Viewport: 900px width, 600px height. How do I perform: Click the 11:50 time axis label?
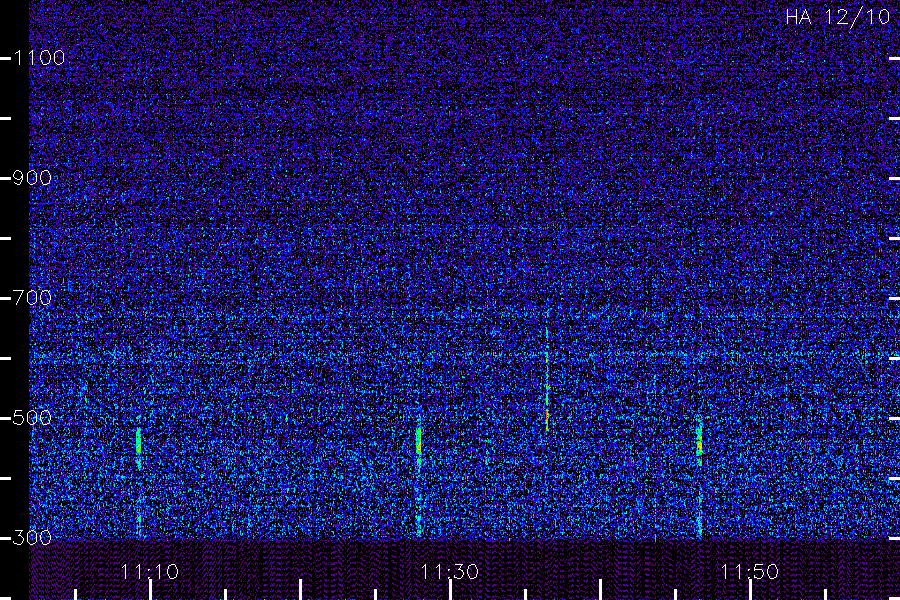coord(750,572)
